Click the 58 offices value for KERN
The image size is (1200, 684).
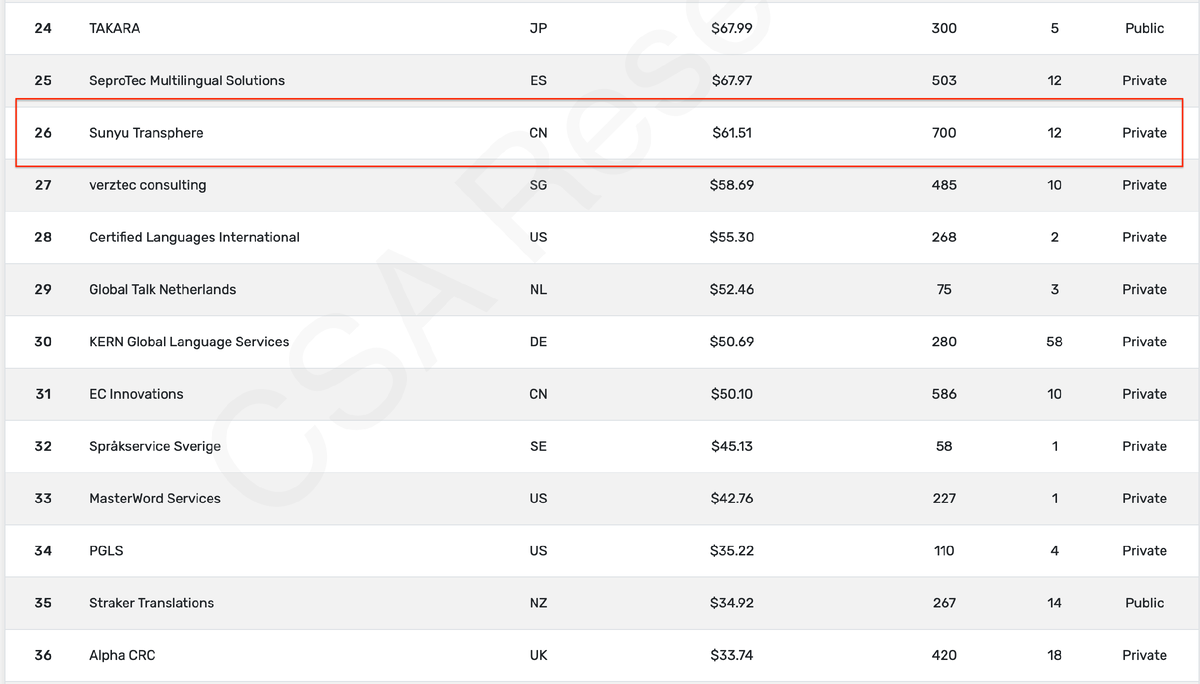[1054, 342]
